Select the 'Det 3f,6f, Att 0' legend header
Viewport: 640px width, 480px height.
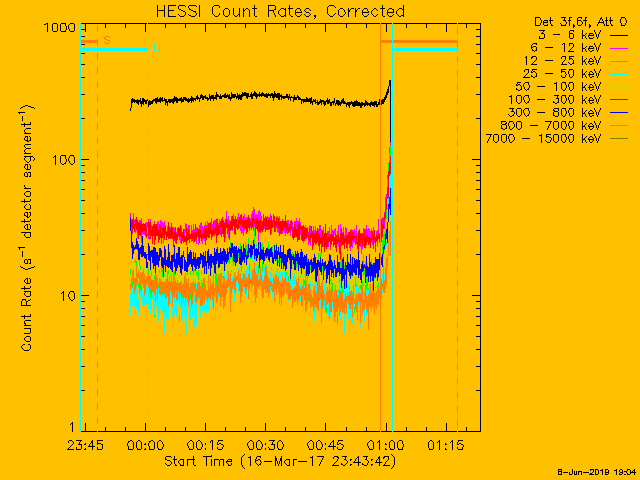point(580,22)
